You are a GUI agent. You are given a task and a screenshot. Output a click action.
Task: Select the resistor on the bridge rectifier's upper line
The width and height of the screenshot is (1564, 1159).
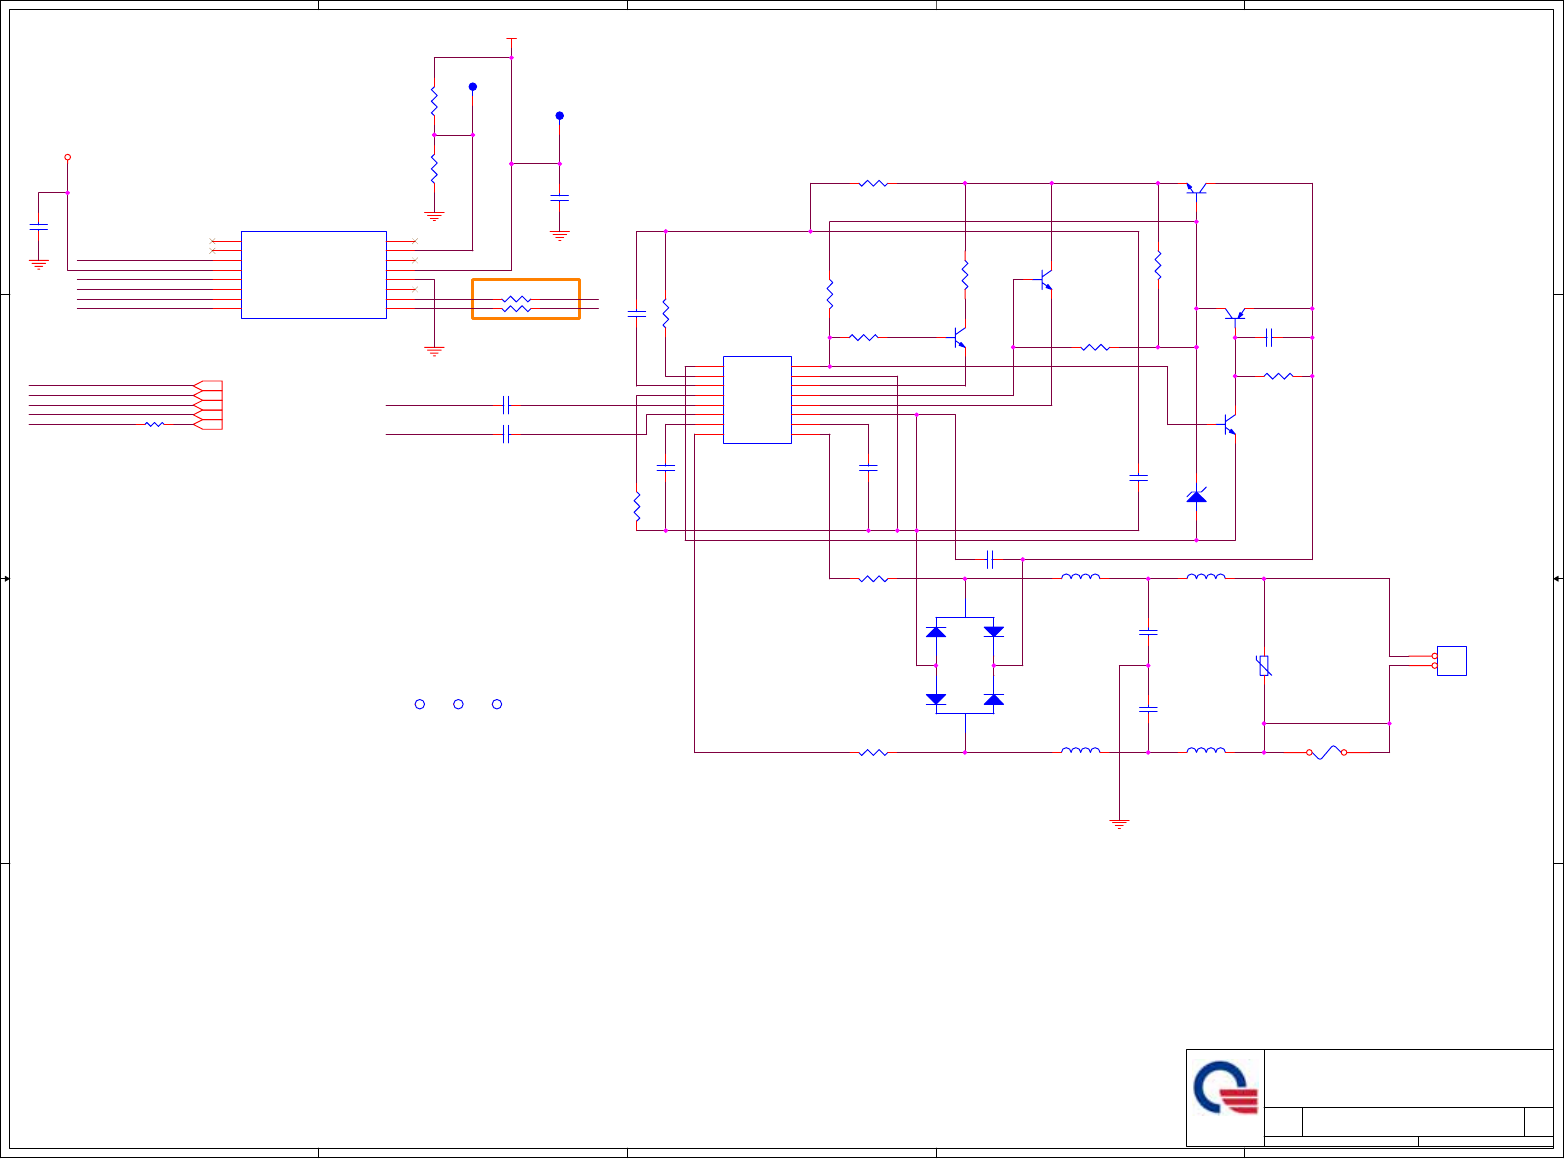(x=874, y=578)
